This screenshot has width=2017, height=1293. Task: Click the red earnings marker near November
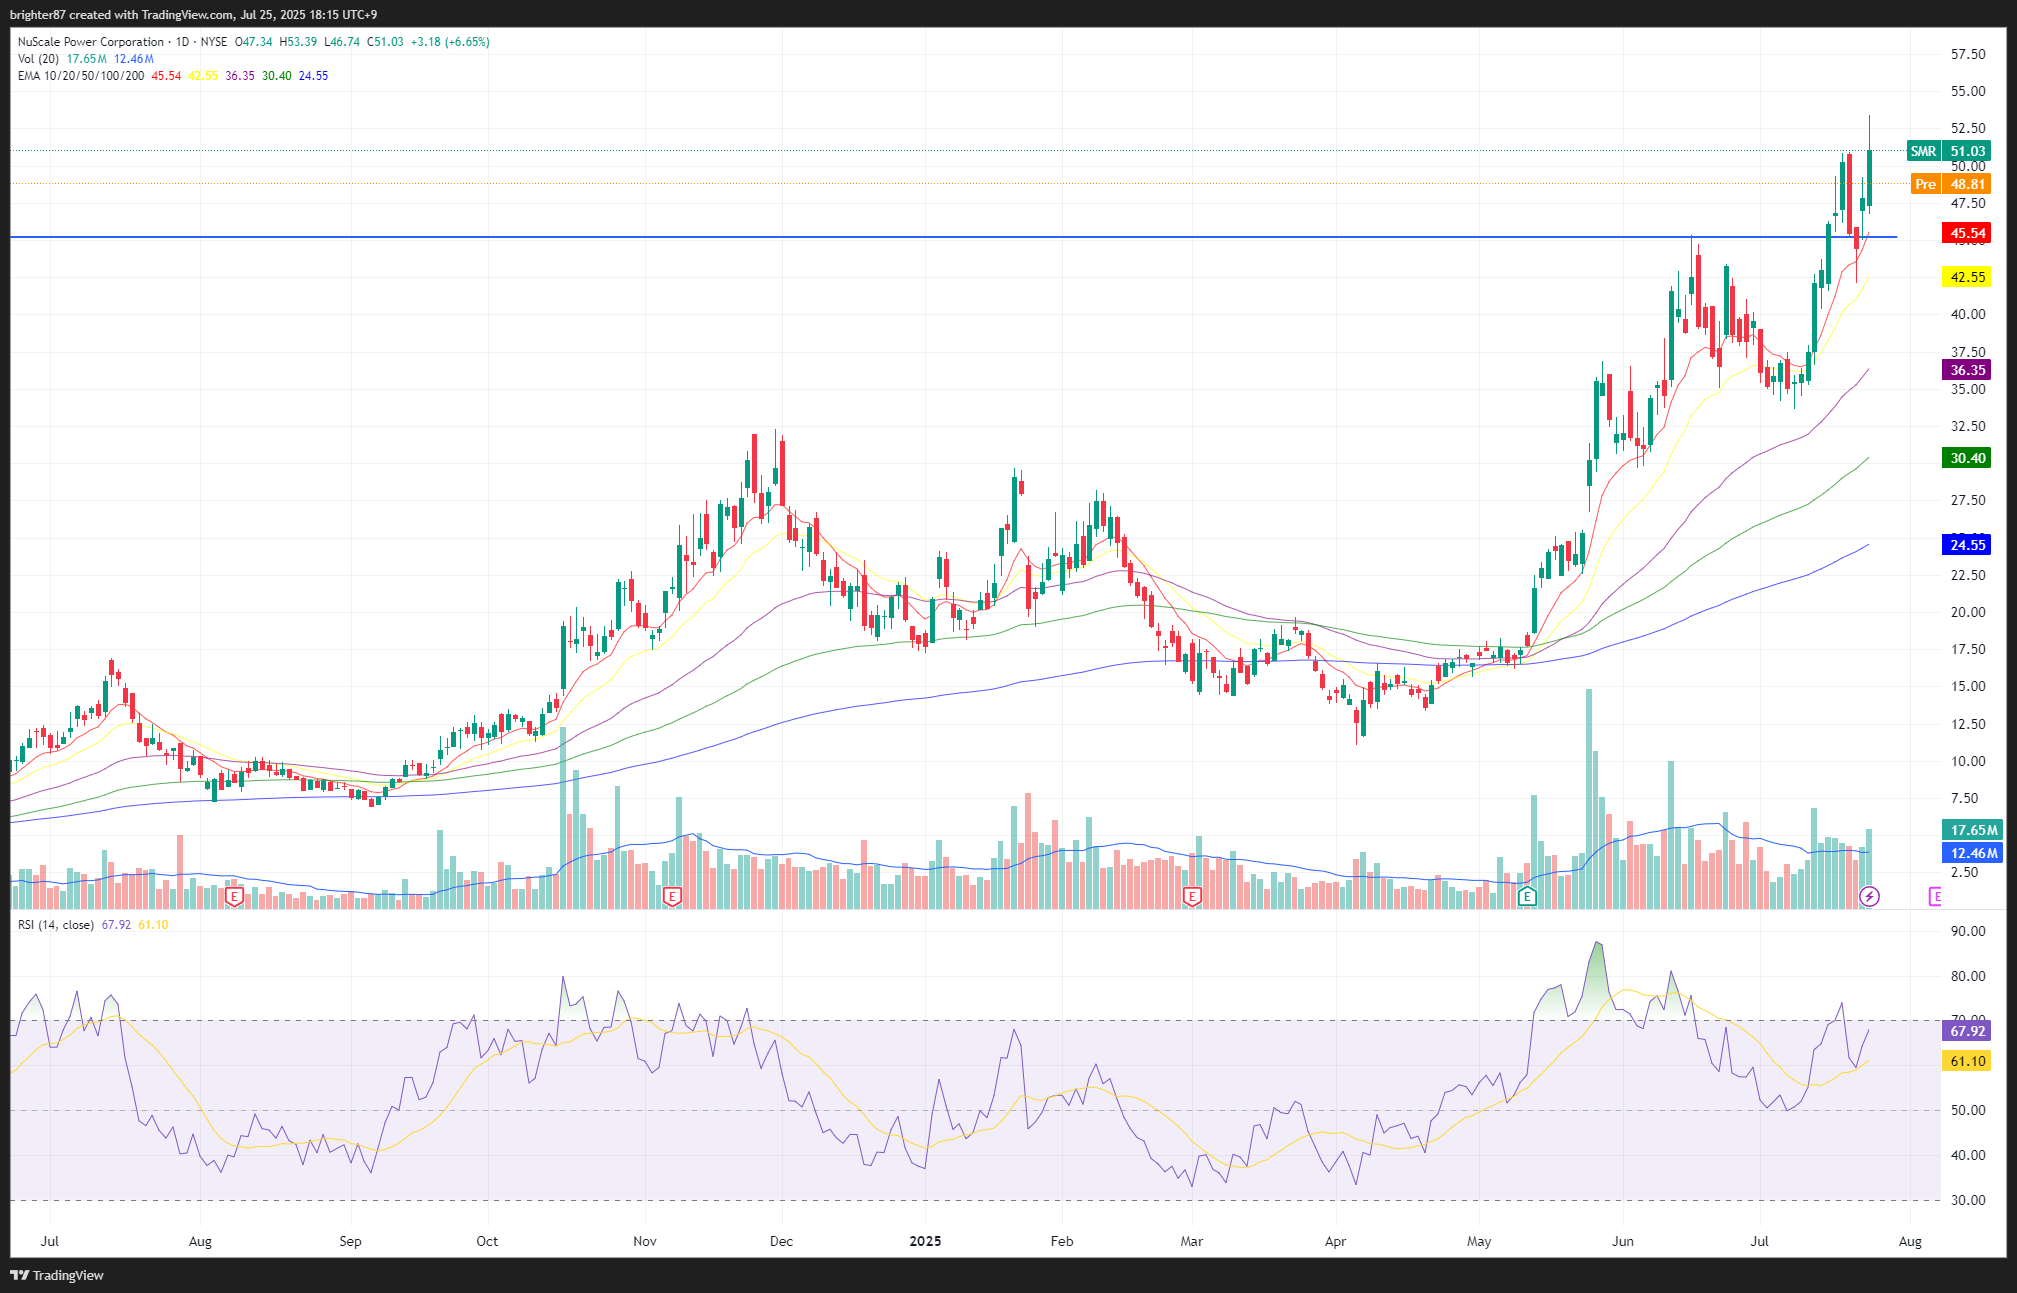click(672, 896)
